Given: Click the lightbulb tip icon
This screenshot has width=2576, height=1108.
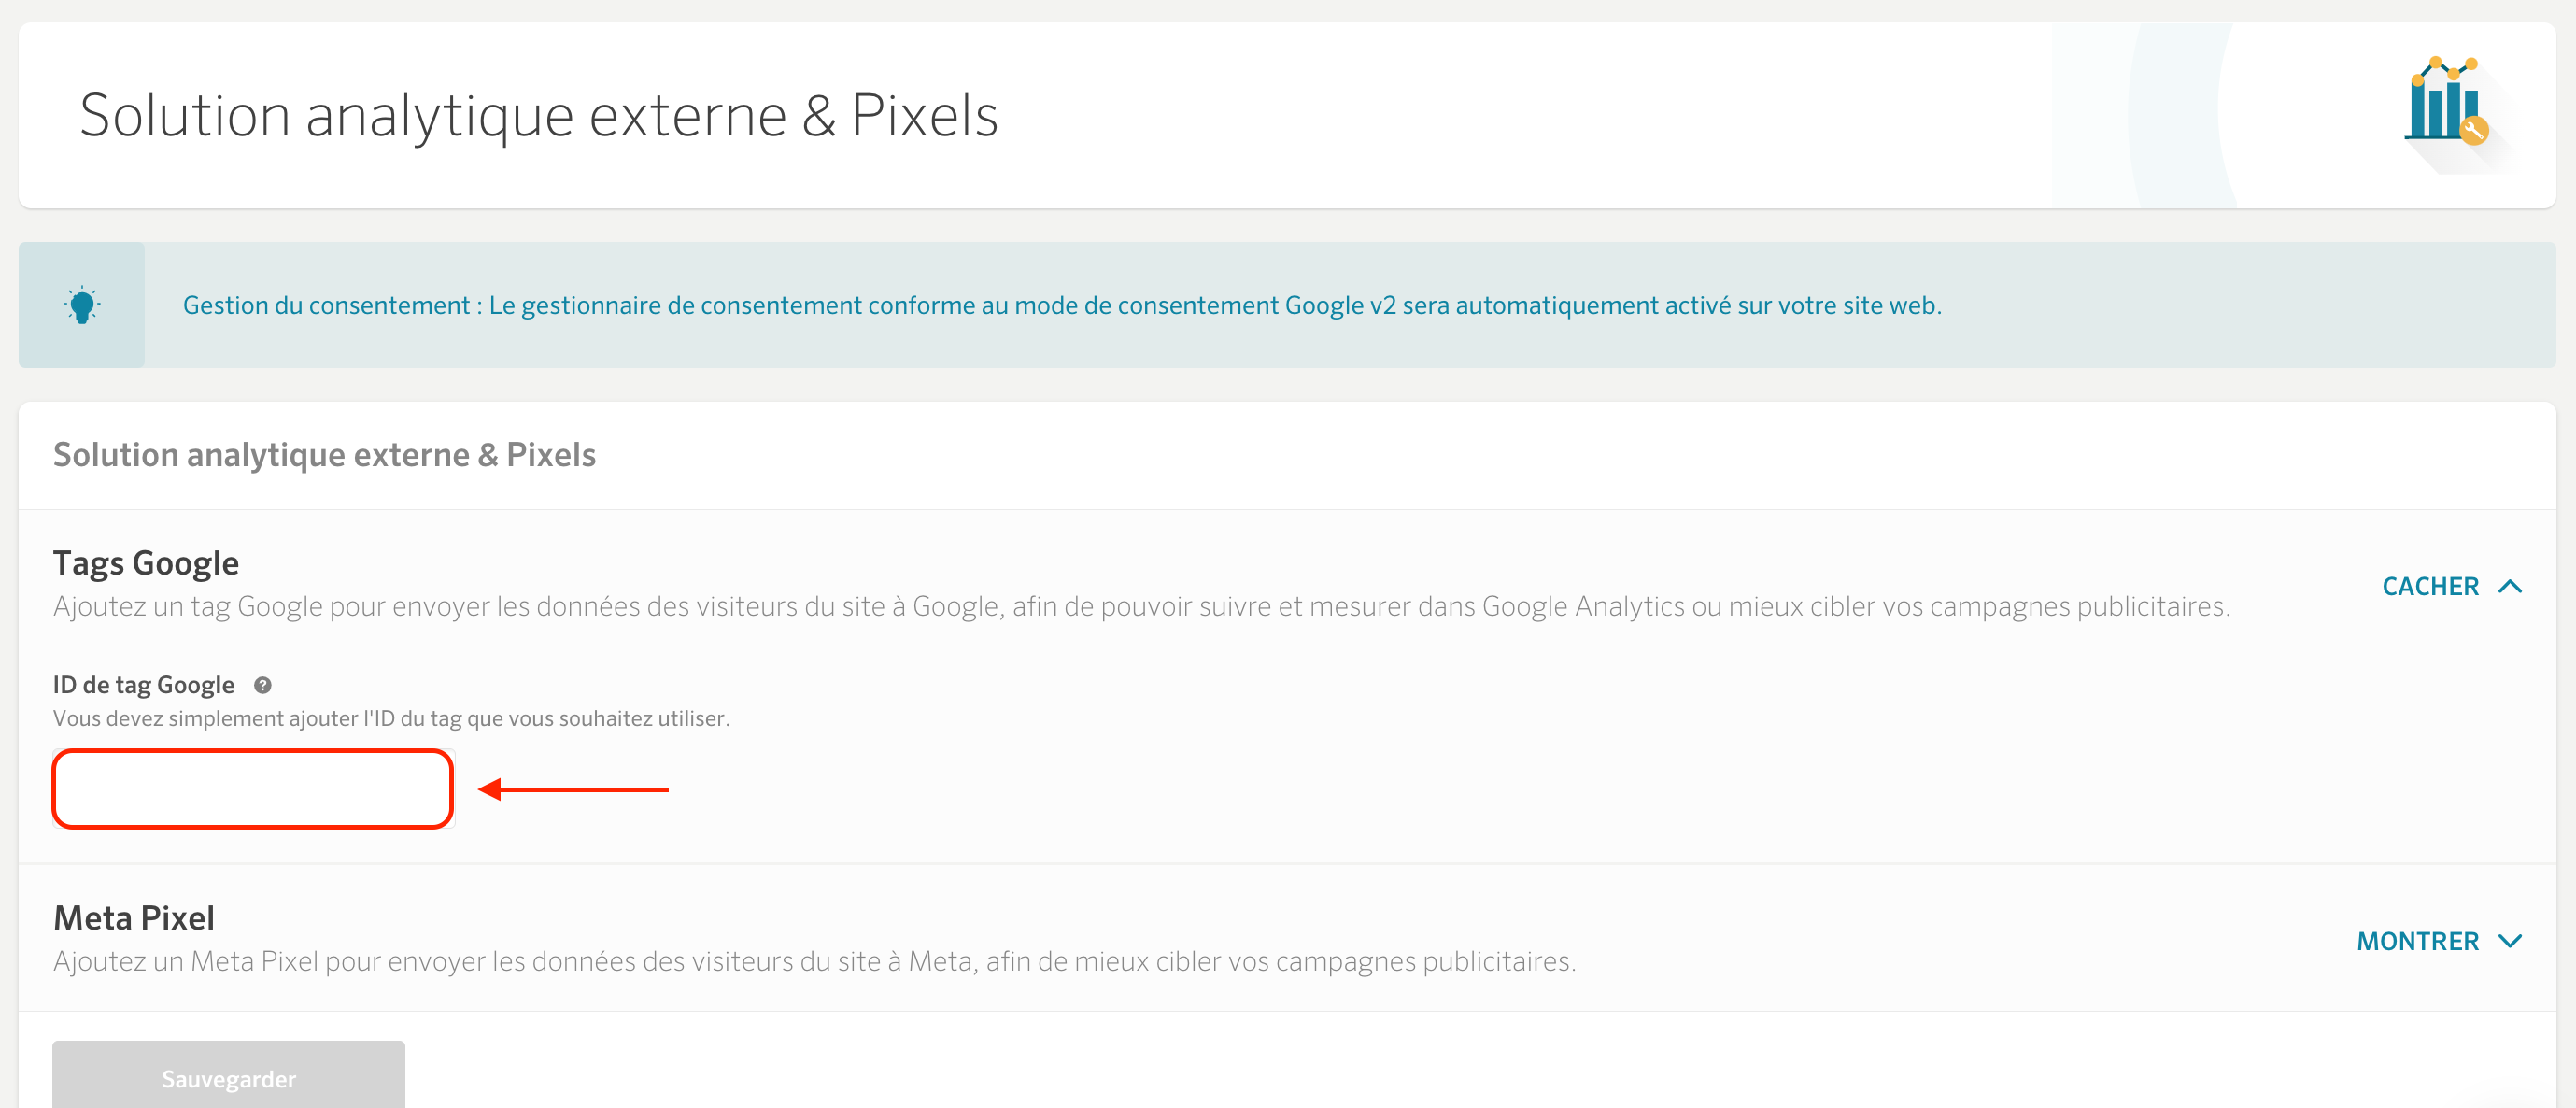Looking at the screenshot, I should coord(82,305).
